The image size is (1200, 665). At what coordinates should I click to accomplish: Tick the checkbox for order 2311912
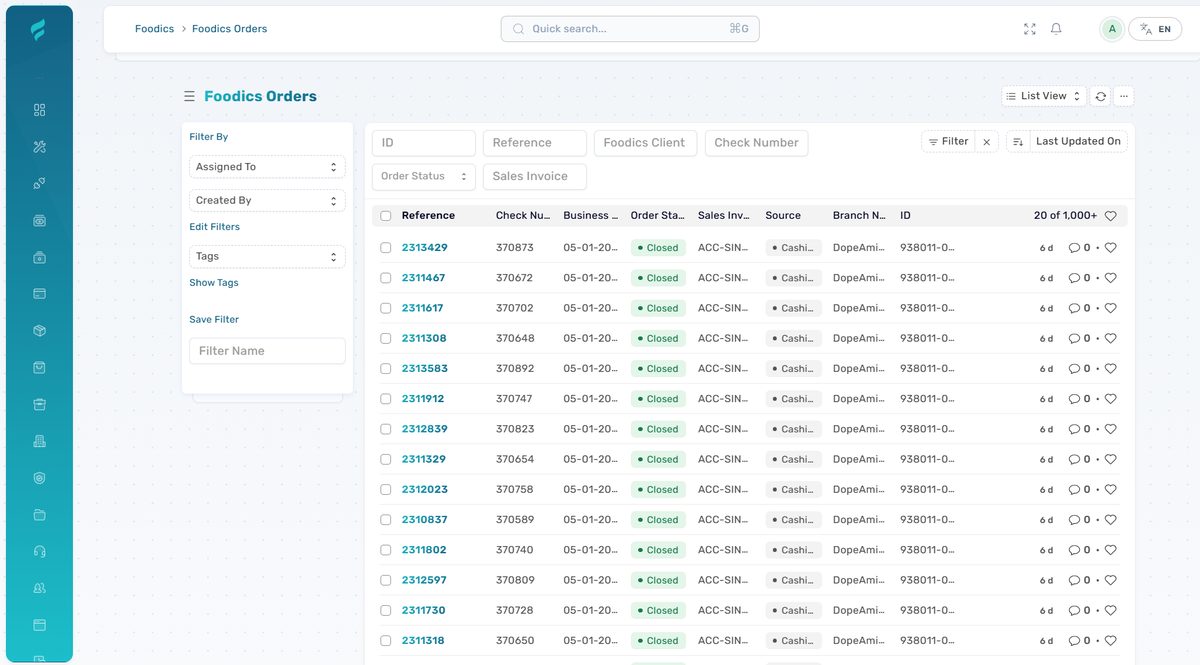coord(386,399)
